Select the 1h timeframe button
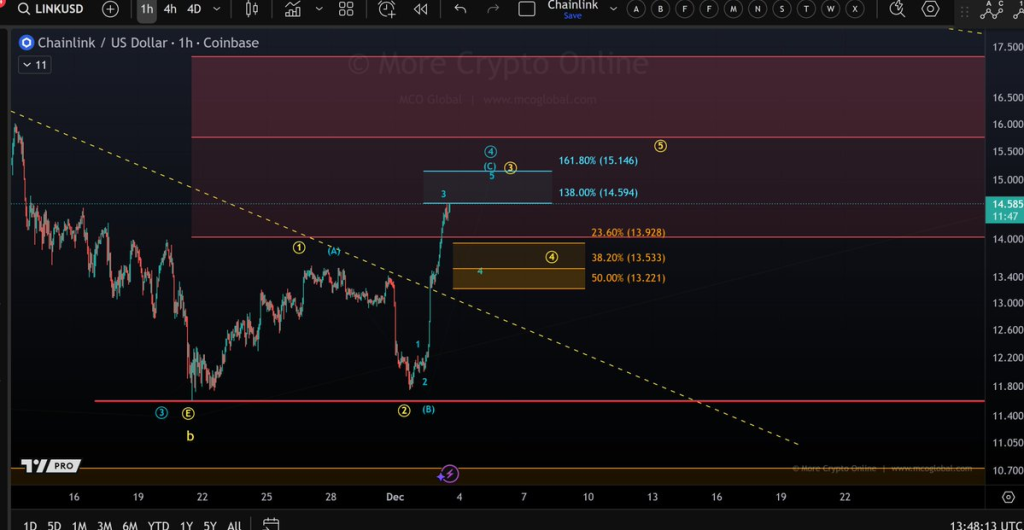1024x530 pixels. click(x=147, y=9)
